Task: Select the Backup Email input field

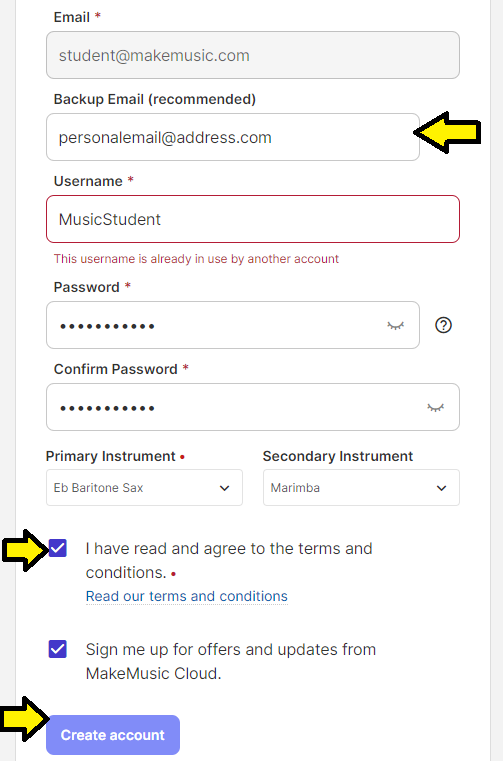Action: click(x=233, y=137)
